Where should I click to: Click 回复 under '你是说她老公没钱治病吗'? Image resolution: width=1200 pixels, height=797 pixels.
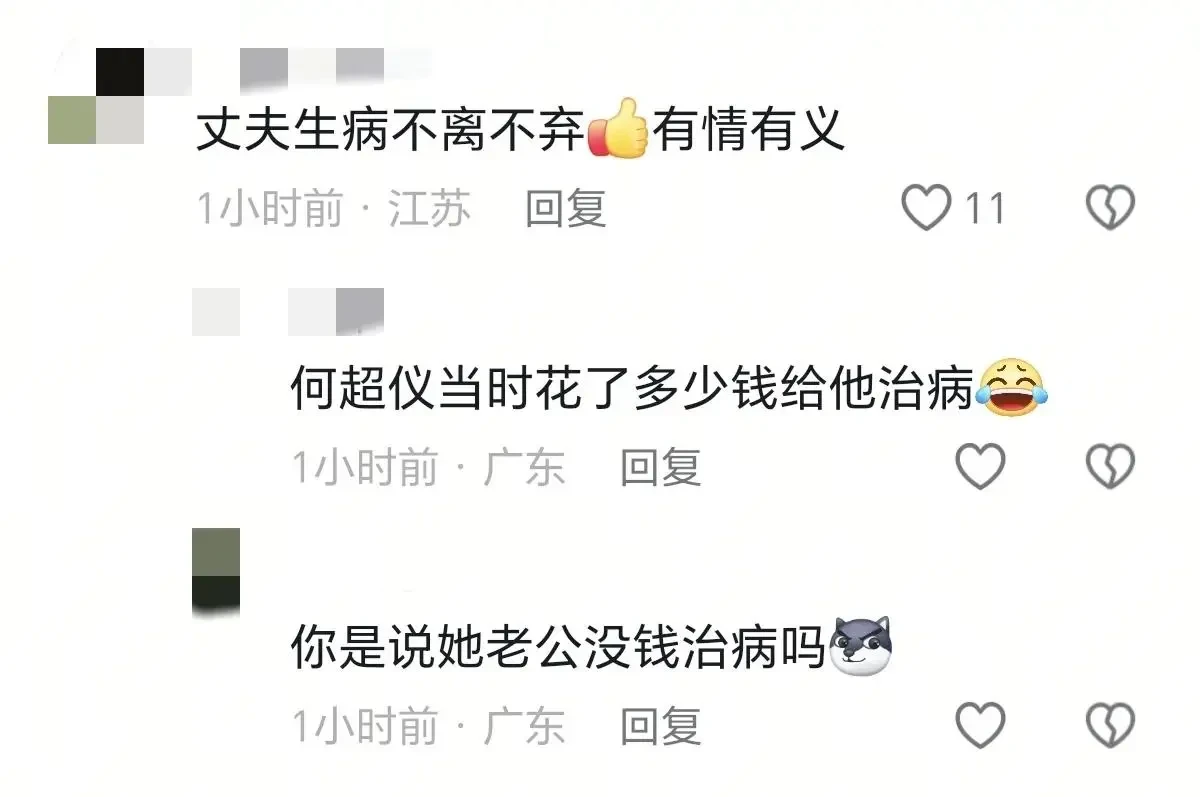660,726
